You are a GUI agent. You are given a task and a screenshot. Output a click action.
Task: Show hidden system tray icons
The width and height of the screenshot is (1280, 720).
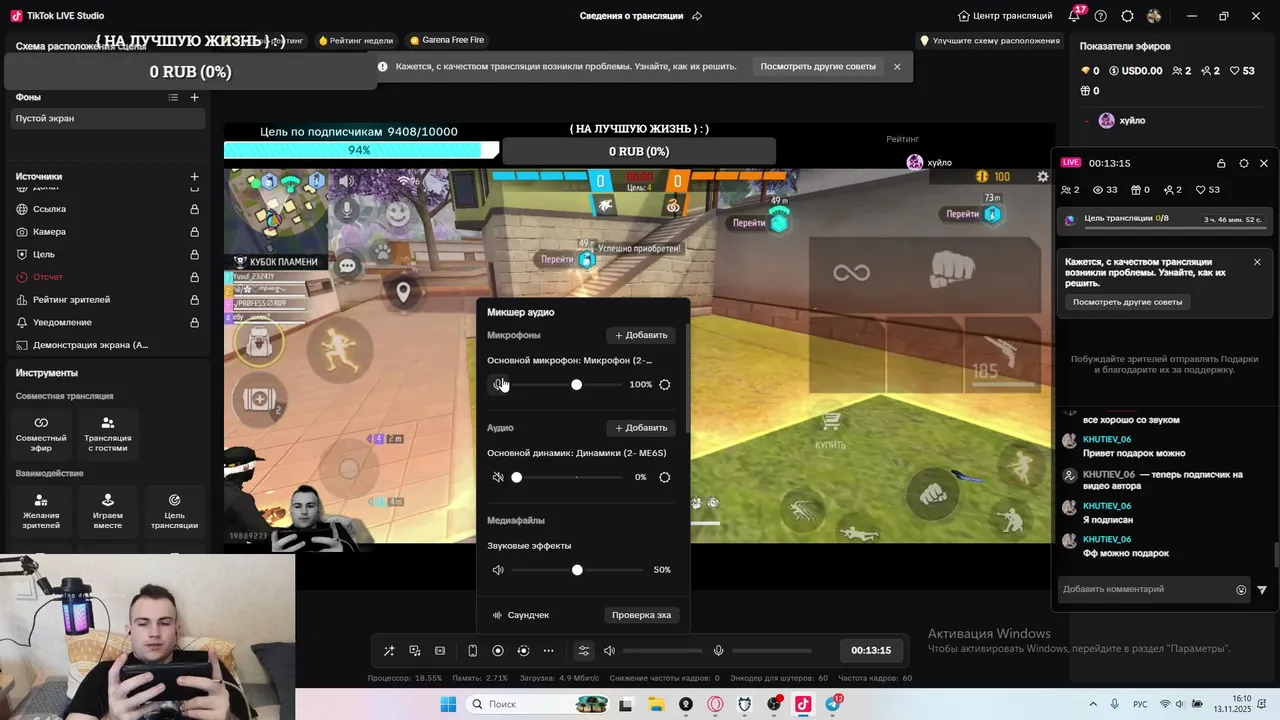[1093, 704]
